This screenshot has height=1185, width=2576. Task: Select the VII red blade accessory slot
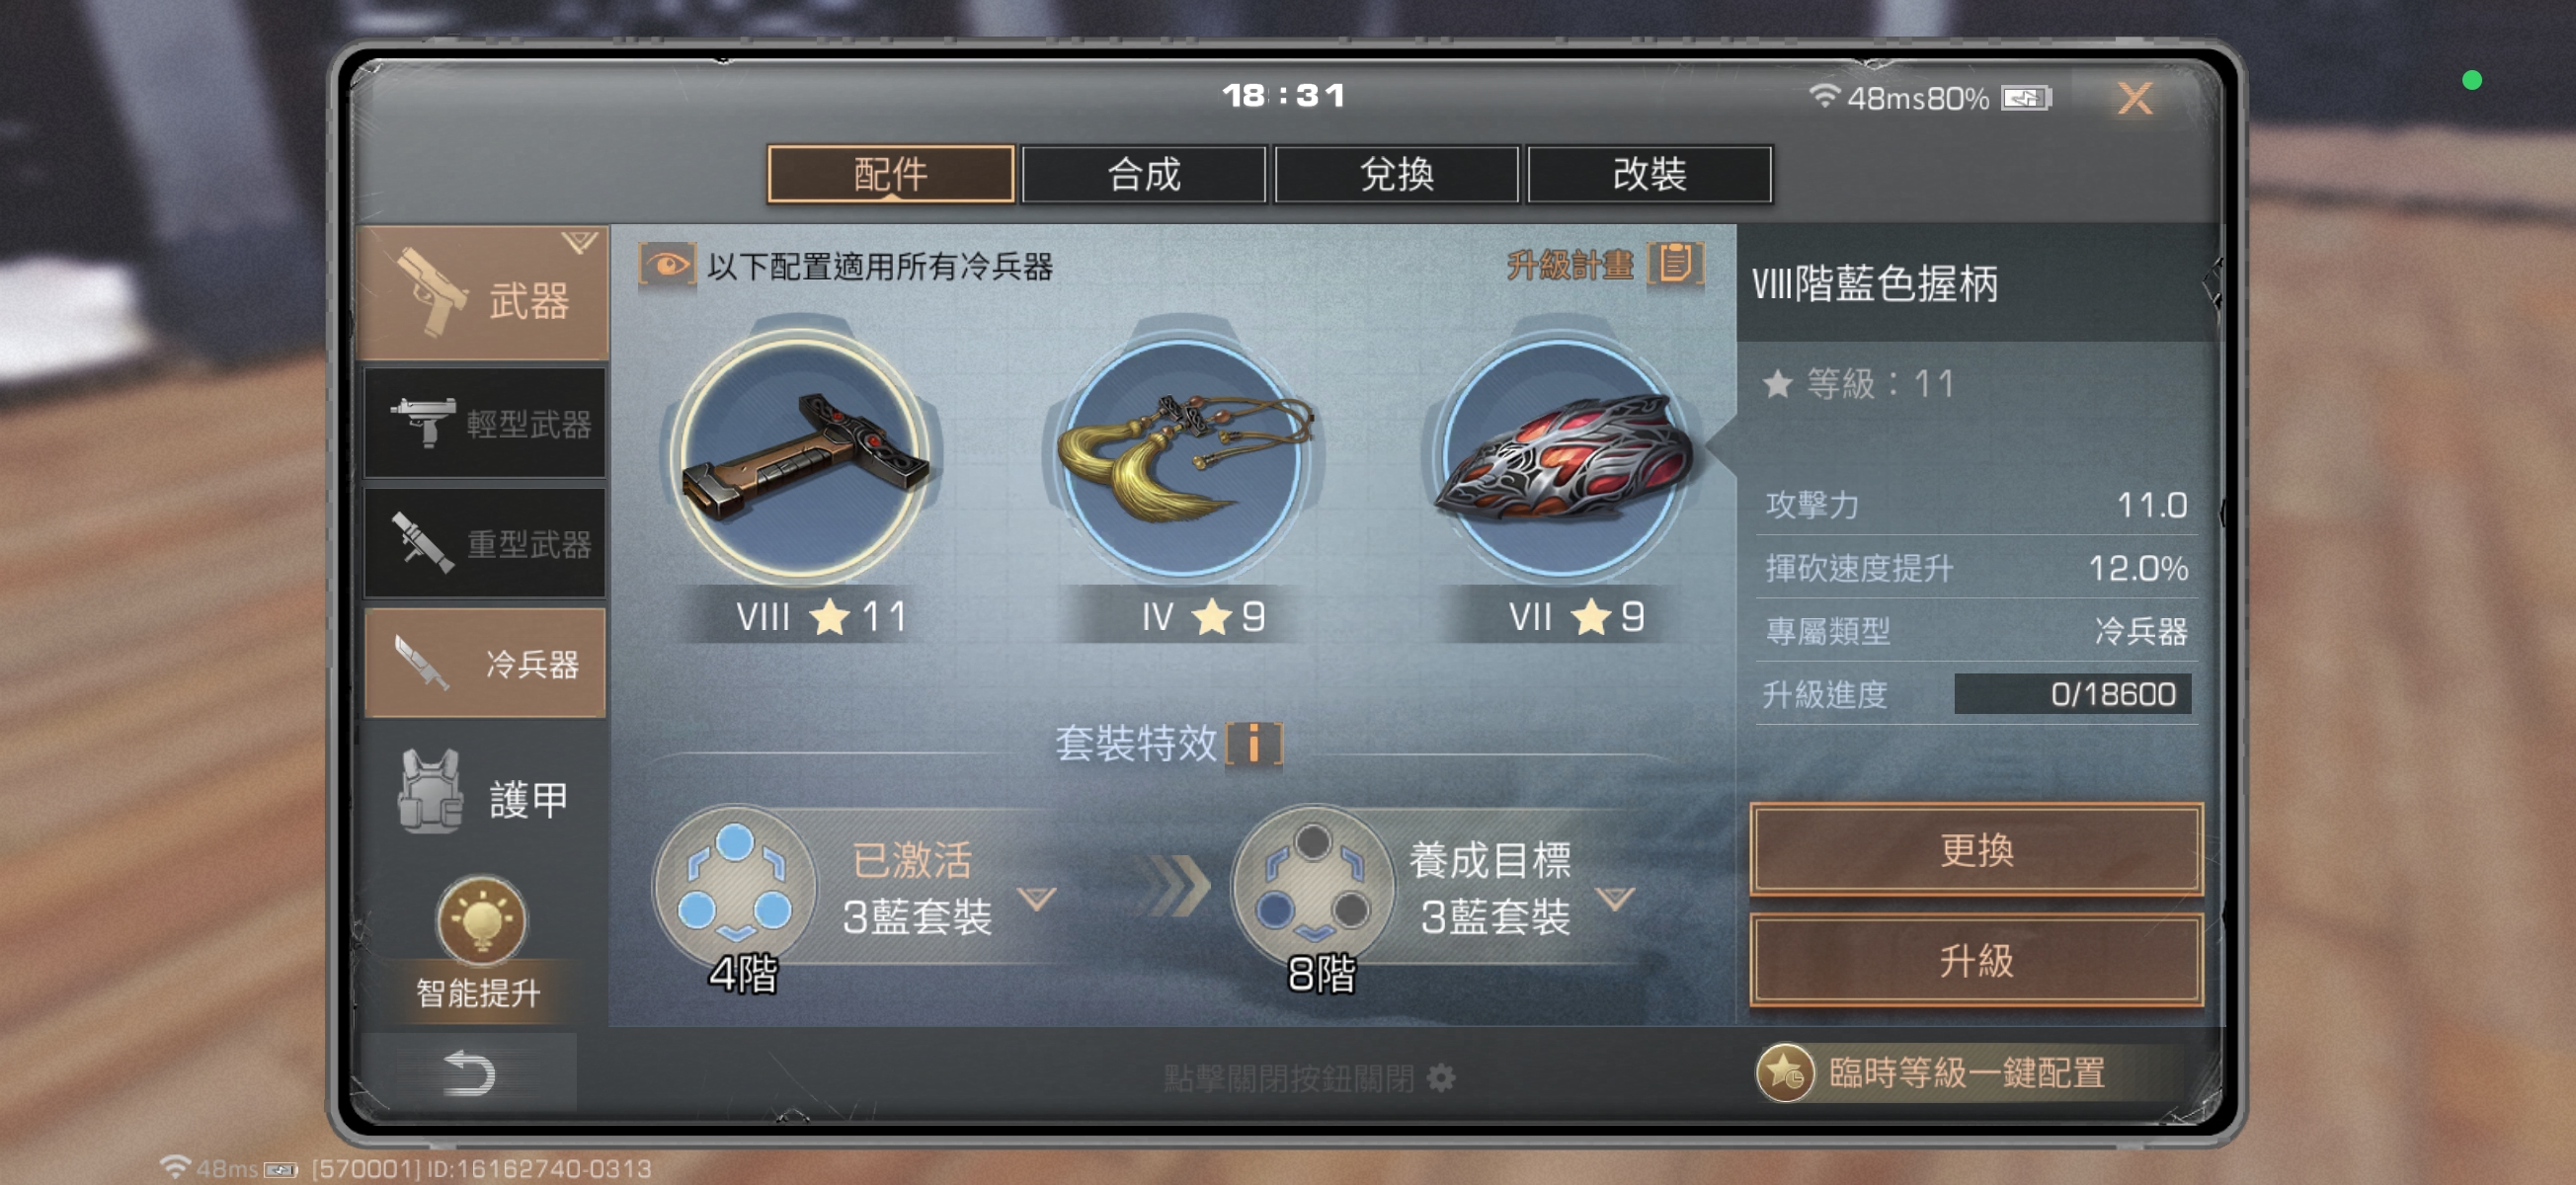coord(1561,457)
